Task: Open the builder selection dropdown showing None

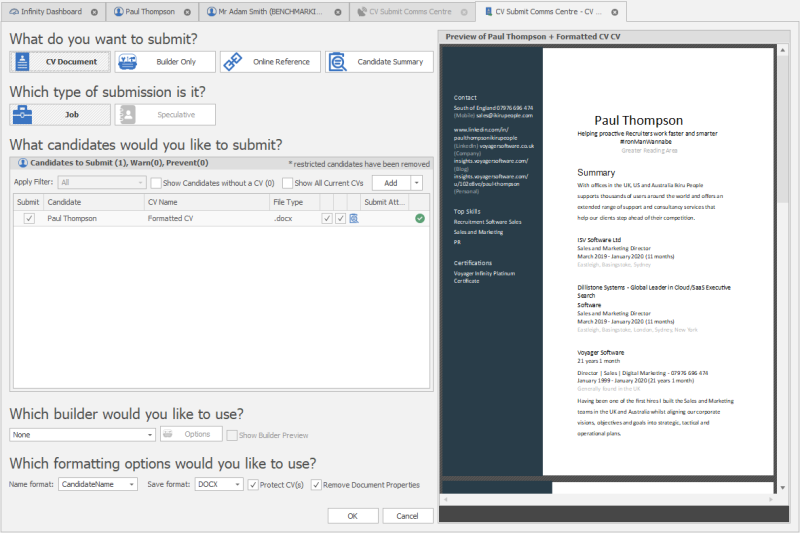Action: coord(82,435)
